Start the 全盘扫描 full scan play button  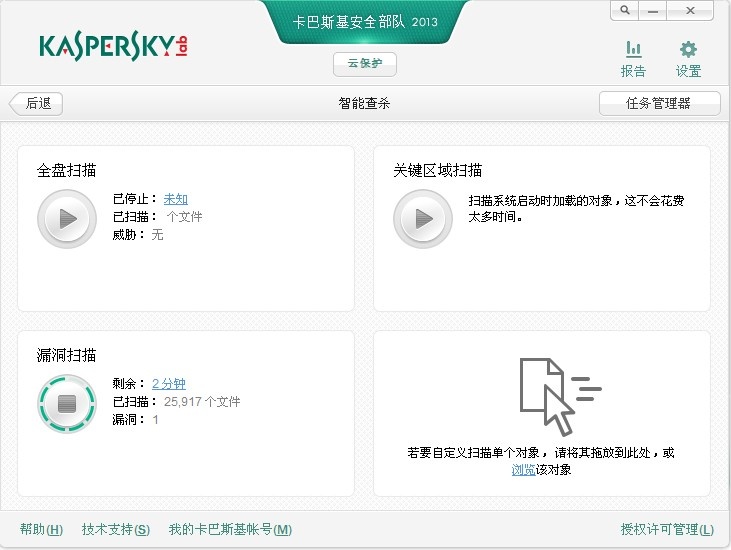tap(67, 219)
